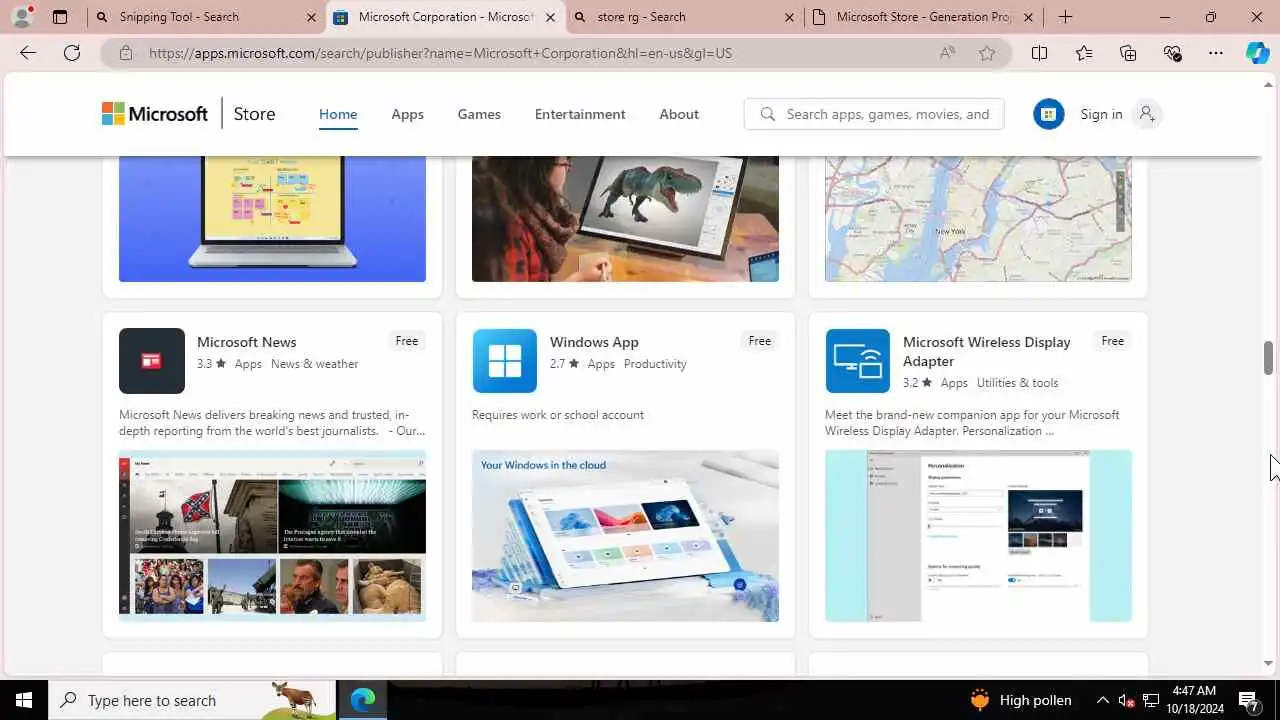Screen dimensions: 1280x720
Task: Launch Edge from the taskbar
Action: (x=362, y=700)
